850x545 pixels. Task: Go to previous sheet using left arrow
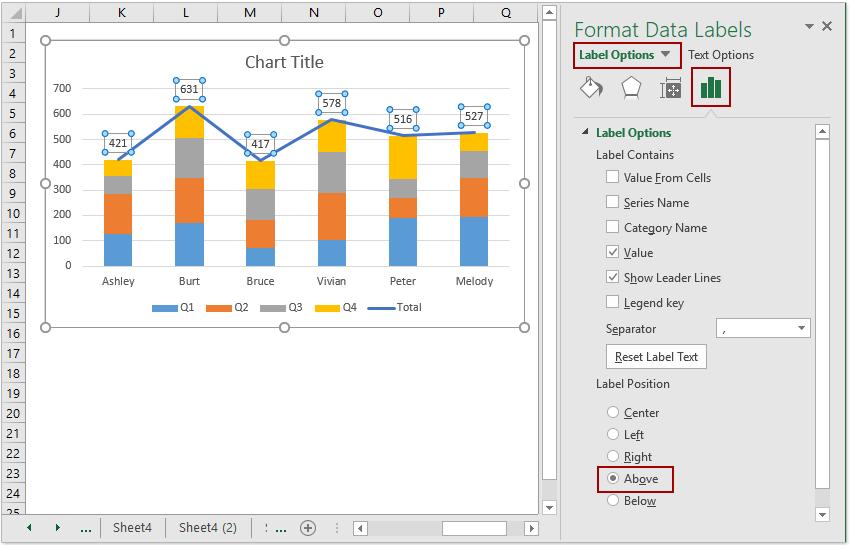tap(29, 528)
